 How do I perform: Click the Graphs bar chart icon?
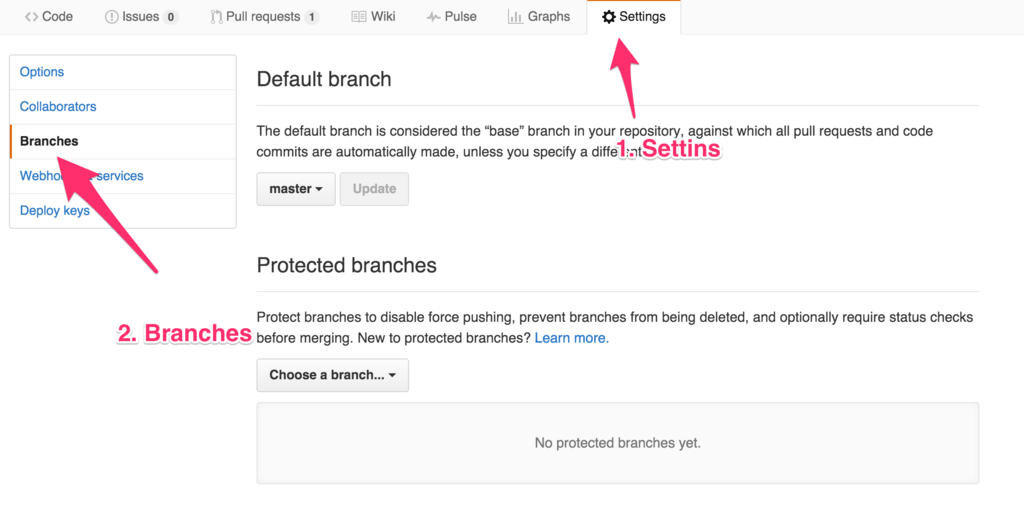[x=515, y=17]
